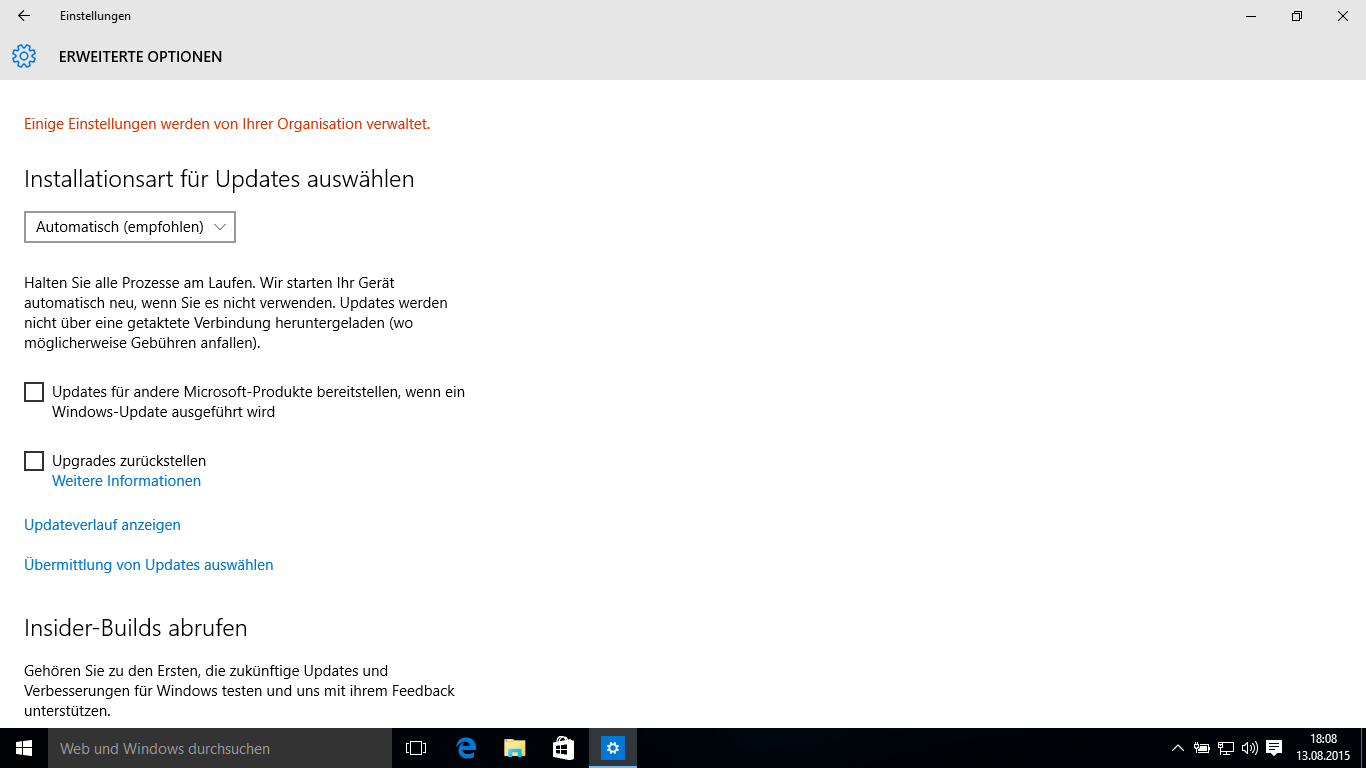Open the Windows Start menu
1366x768 pixels.
tap(24, 748)
